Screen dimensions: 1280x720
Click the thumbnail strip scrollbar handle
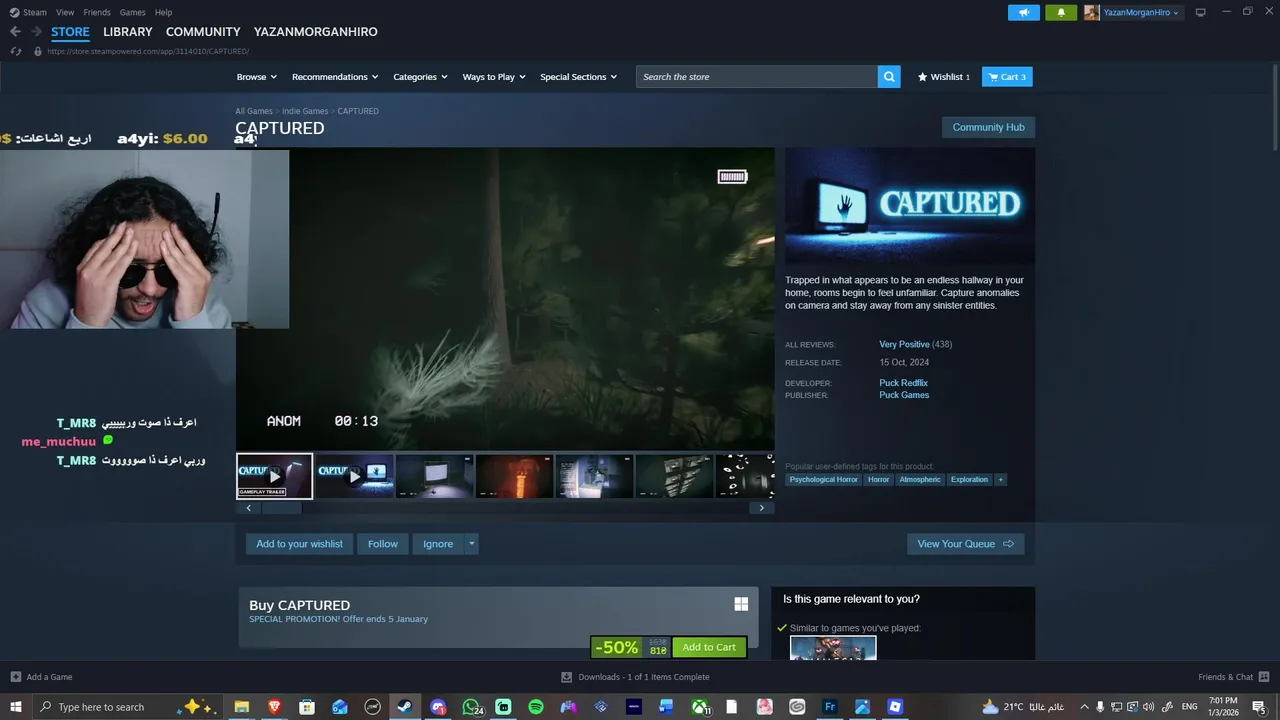(281, 508)
